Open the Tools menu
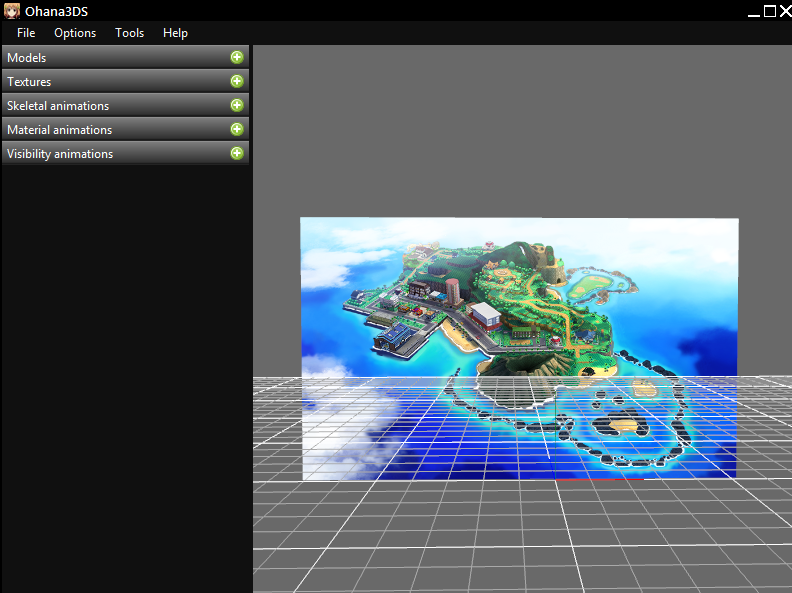This screenshot has width=792, height=593. point(129,33)
